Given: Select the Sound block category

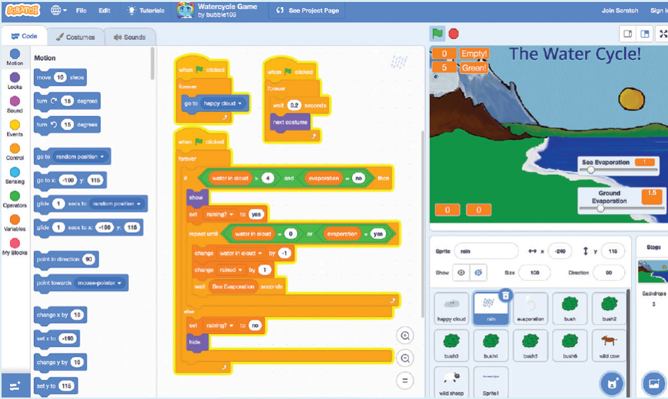Looking at the screenshot, I should (x=14, y=104).
